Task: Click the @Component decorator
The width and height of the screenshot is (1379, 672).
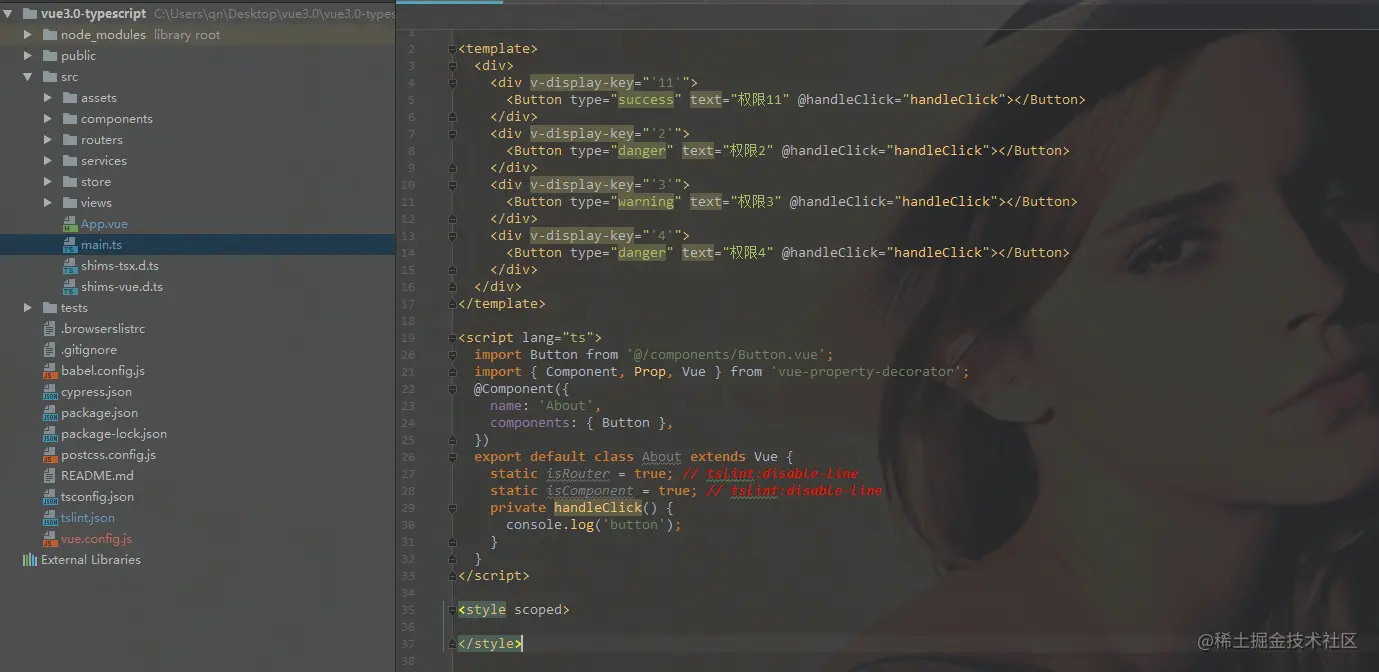Action: (x=514, y=389)
